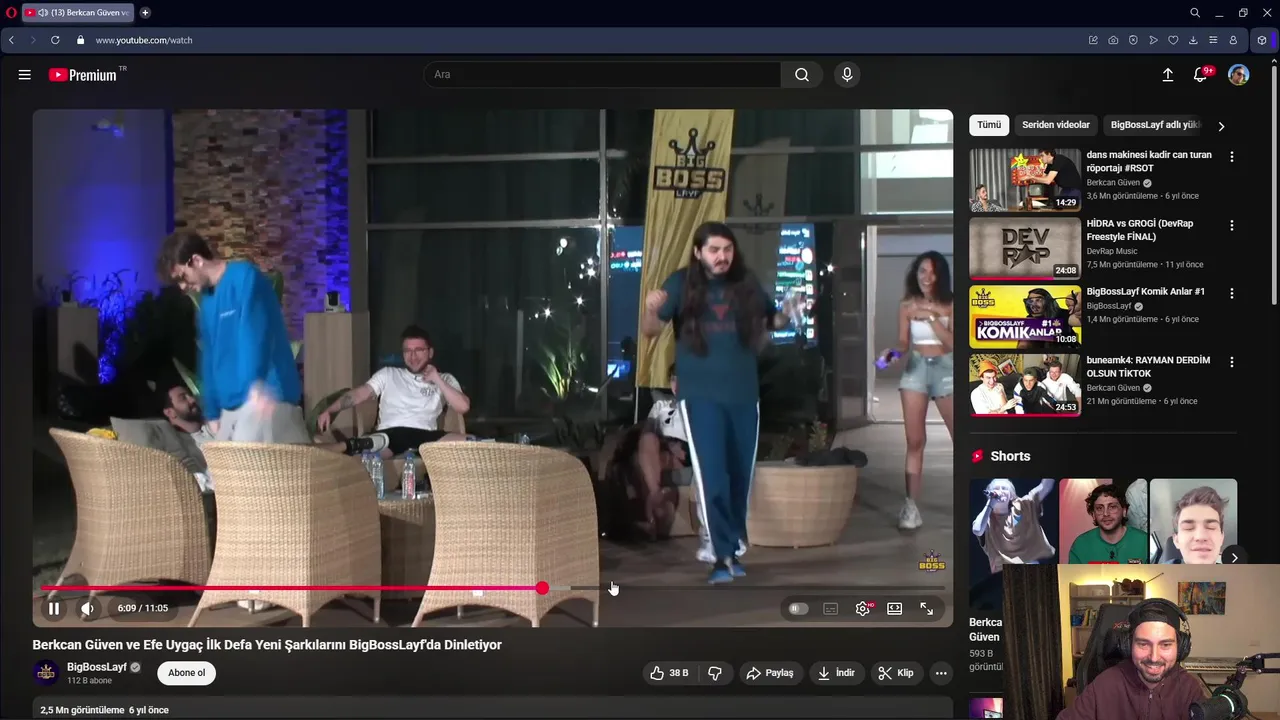
Task: Enter full screen mode
Action: [x=927, y=608]
